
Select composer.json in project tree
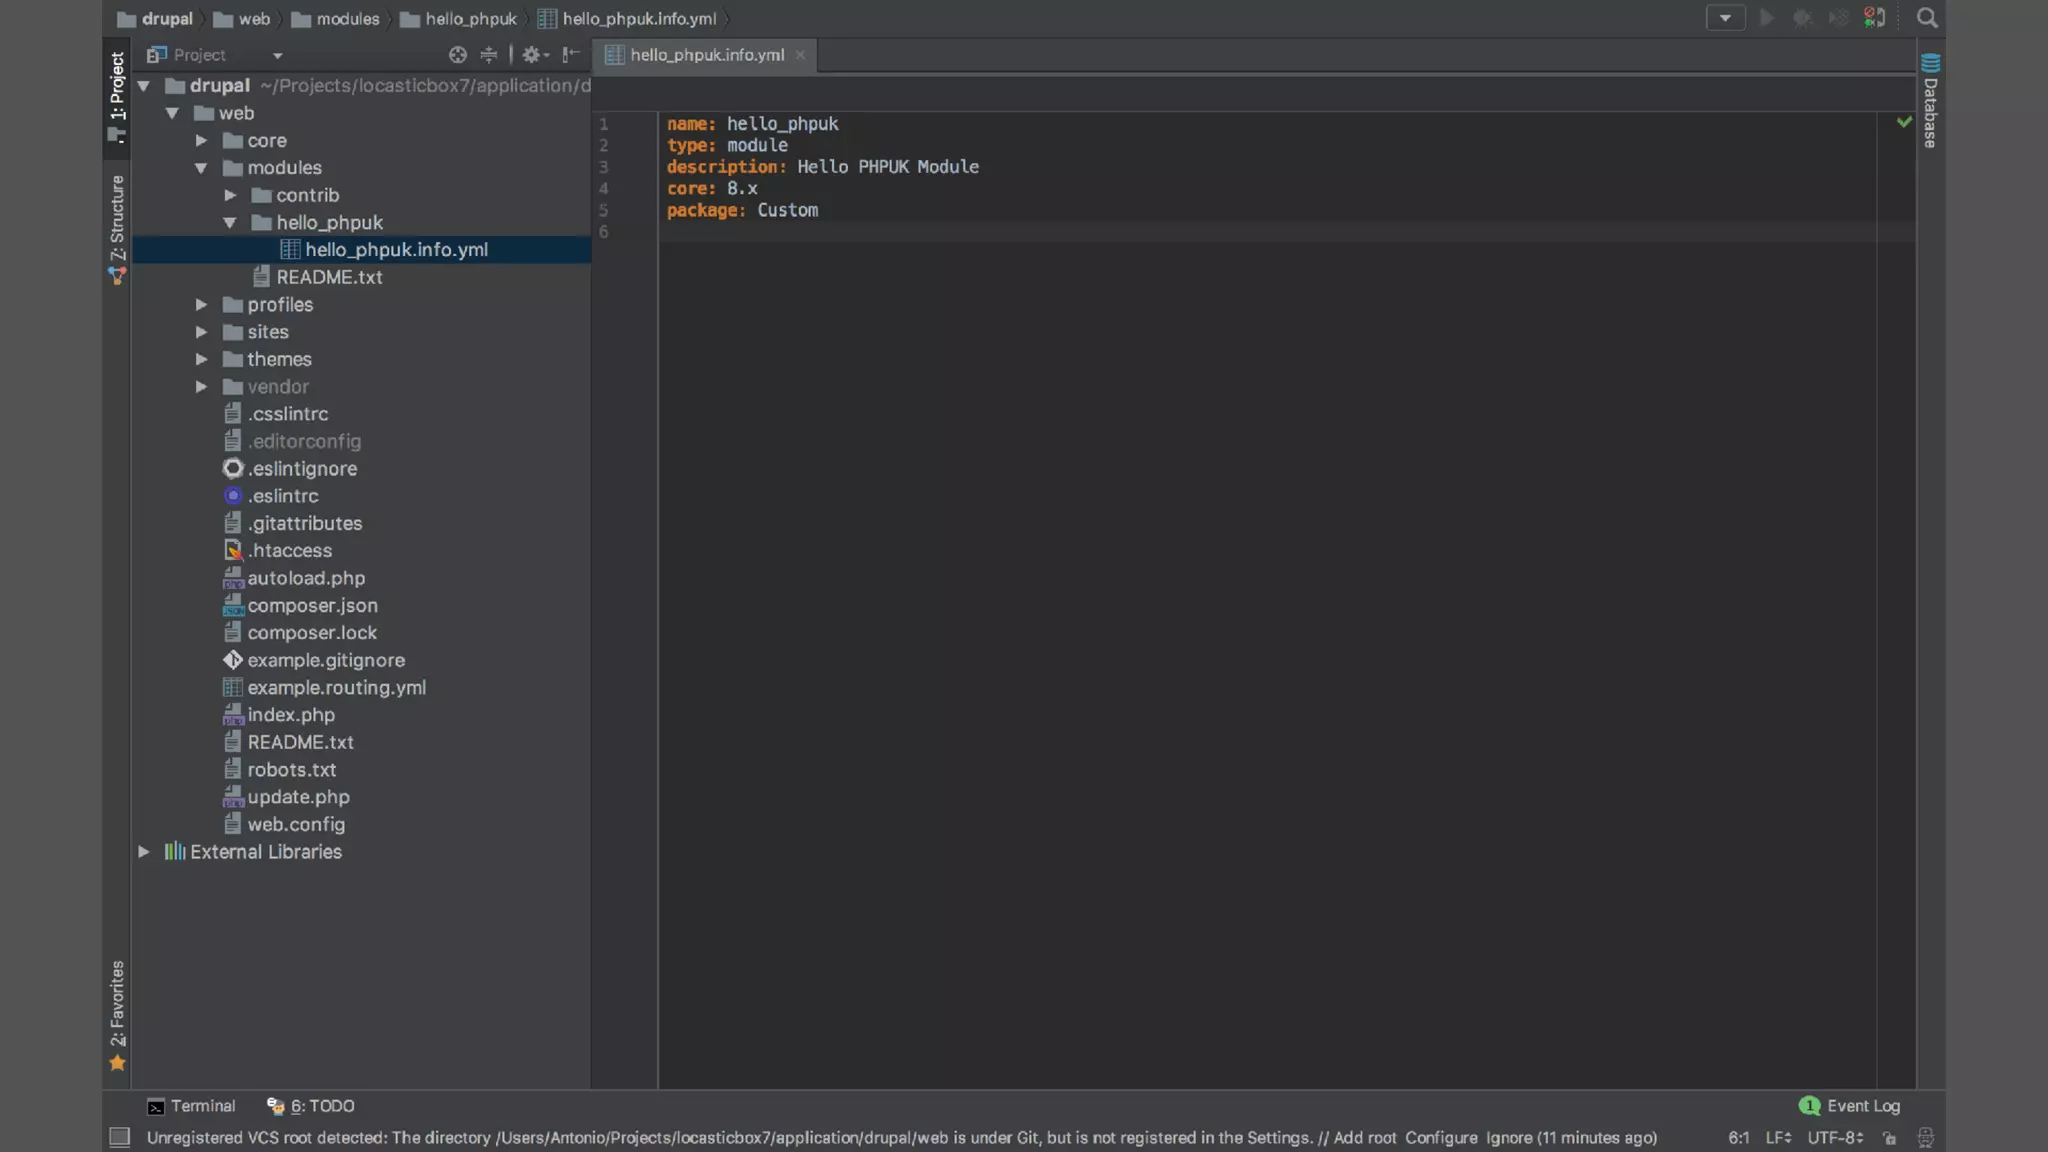point(312,606)
